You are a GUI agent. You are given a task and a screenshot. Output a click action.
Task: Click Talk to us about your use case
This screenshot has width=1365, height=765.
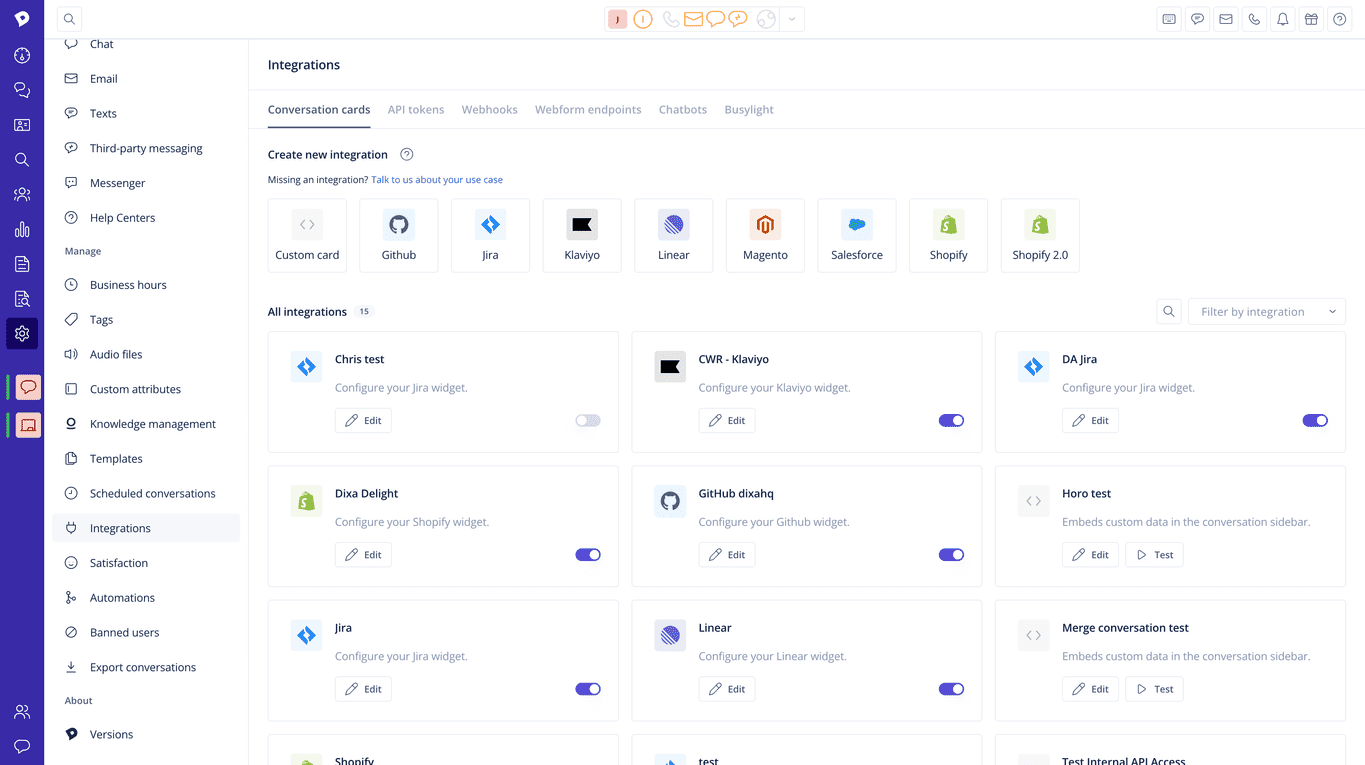(x=436, y=178)
